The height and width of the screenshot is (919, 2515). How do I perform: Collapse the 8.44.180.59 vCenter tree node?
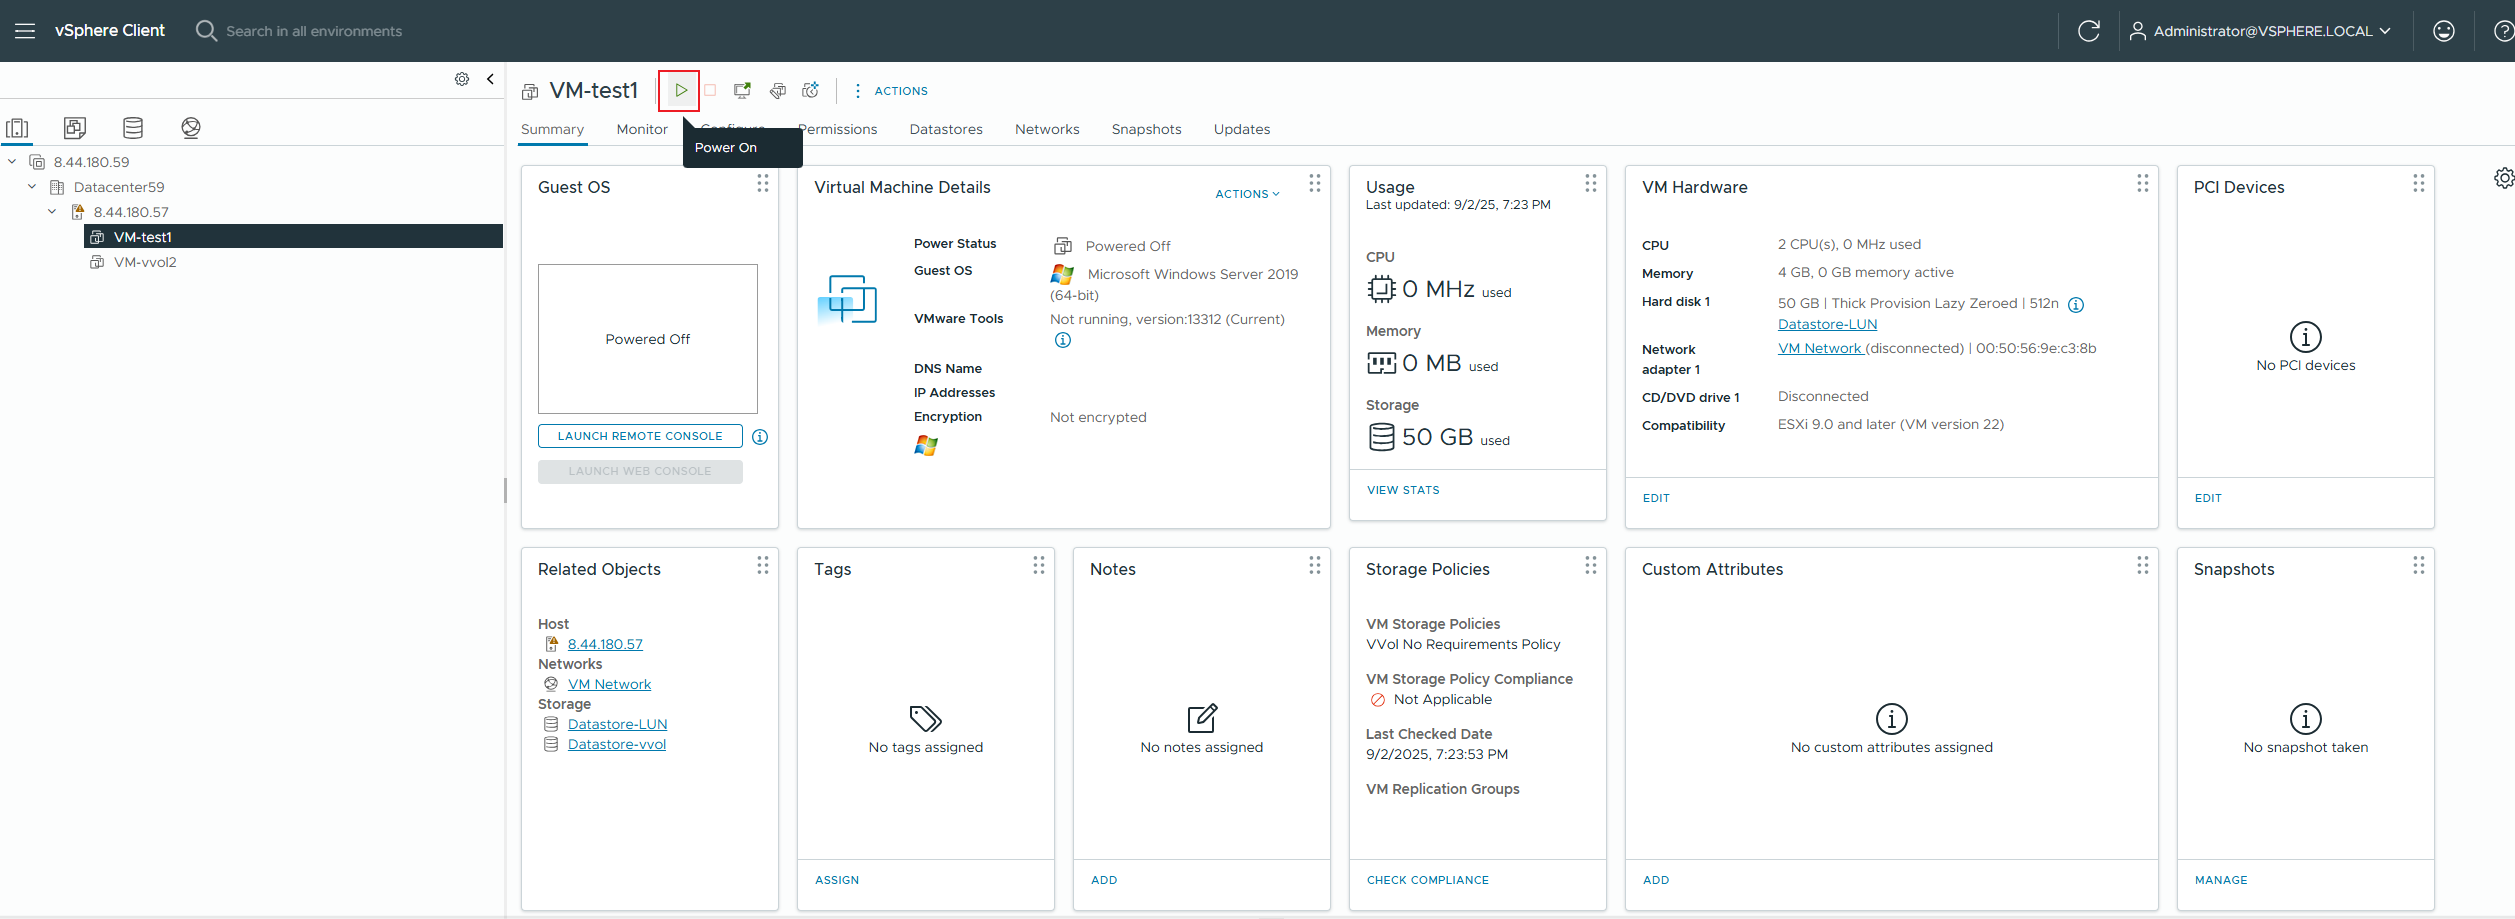(12, 162)
